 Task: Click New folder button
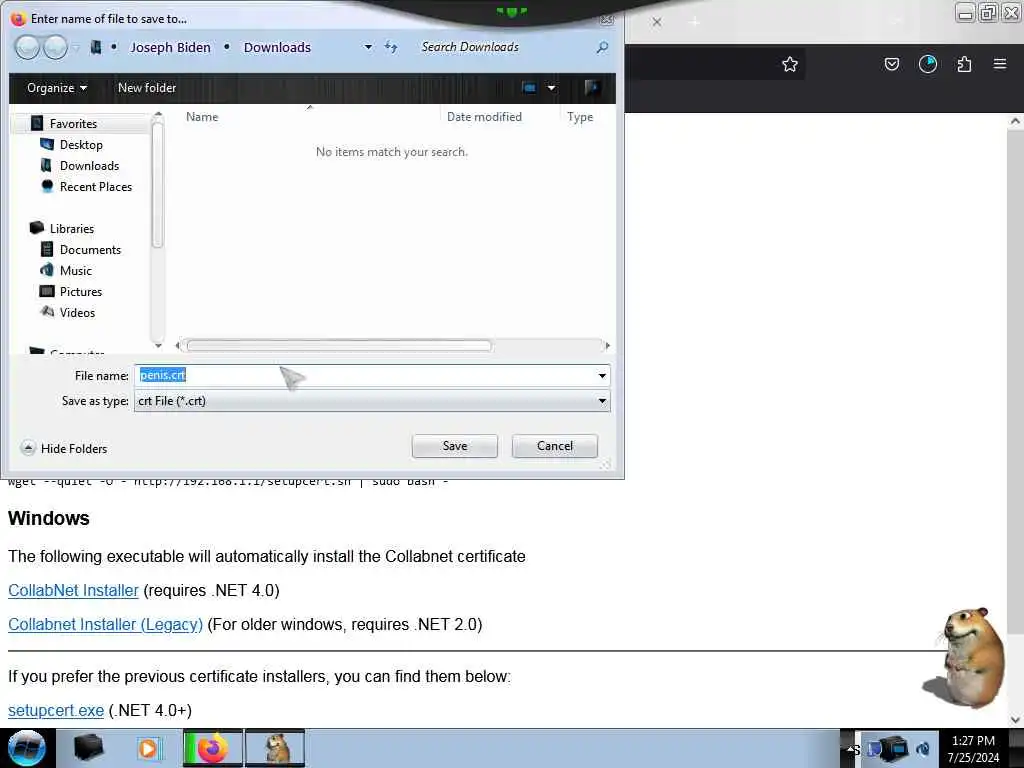point(147,88)
